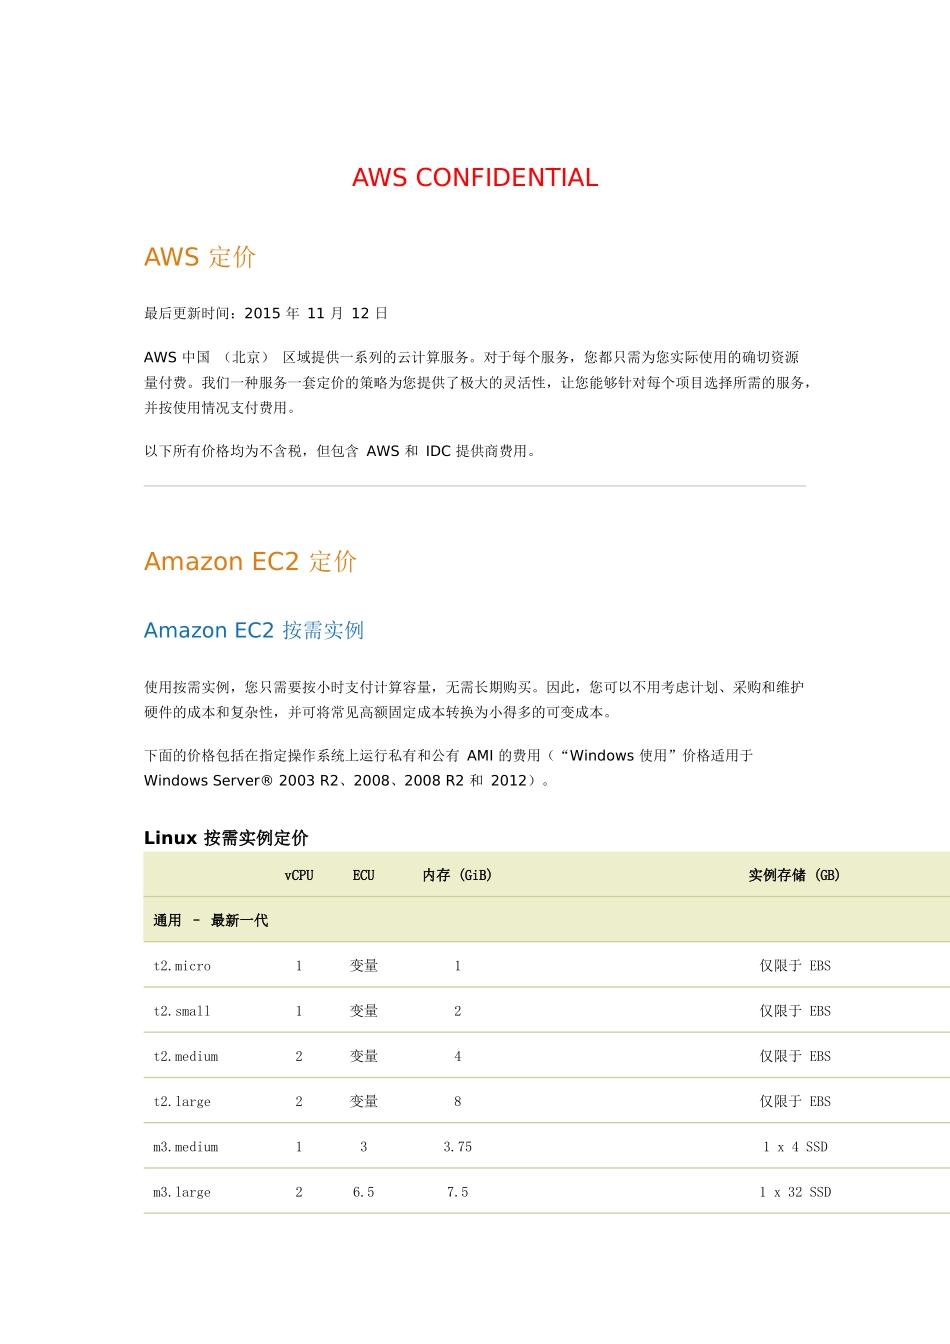This screenshot has width=950, height=1344.
Task: Click the AWS CONFIDENTIAL red header
Action: 475,178
